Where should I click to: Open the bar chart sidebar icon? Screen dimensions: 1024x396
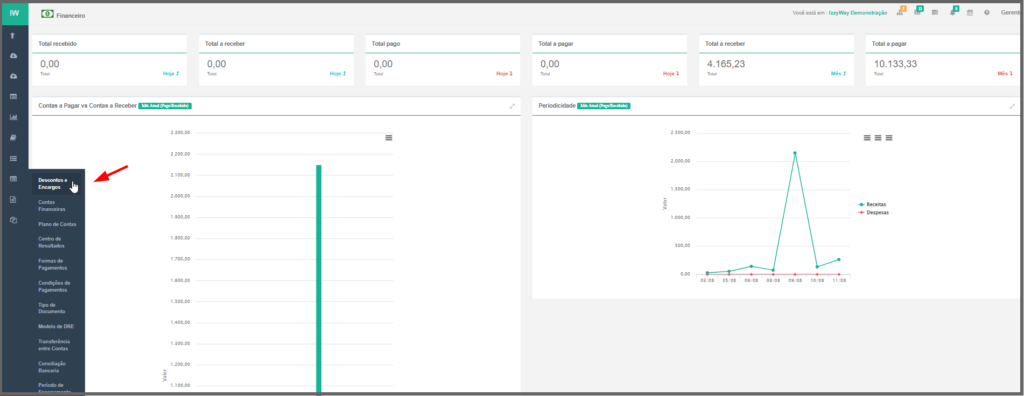coord(13,118)
